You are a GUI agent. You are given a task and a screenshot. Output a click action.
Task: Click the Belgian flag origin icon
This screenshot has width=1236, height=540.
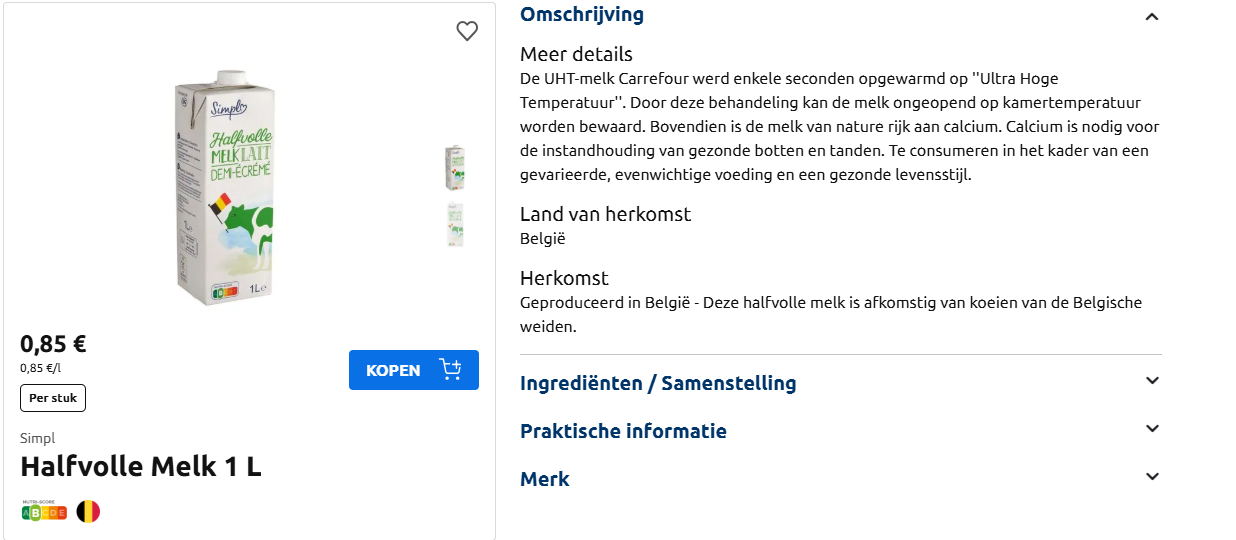89,512
